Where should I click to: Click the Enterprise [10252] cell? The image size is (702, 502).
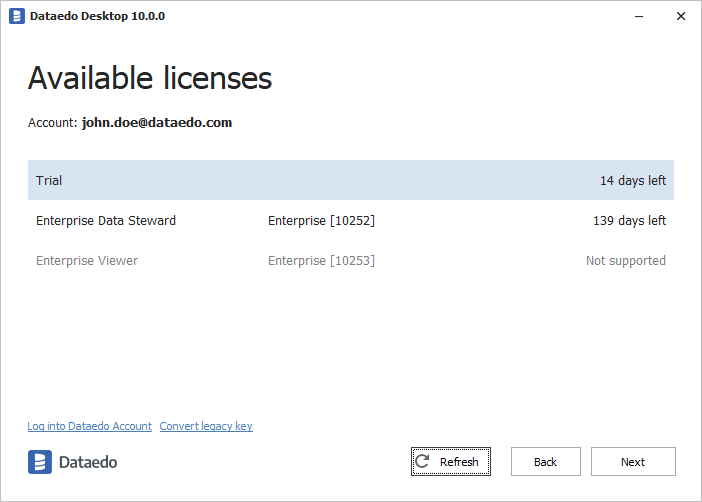point(321,221)
